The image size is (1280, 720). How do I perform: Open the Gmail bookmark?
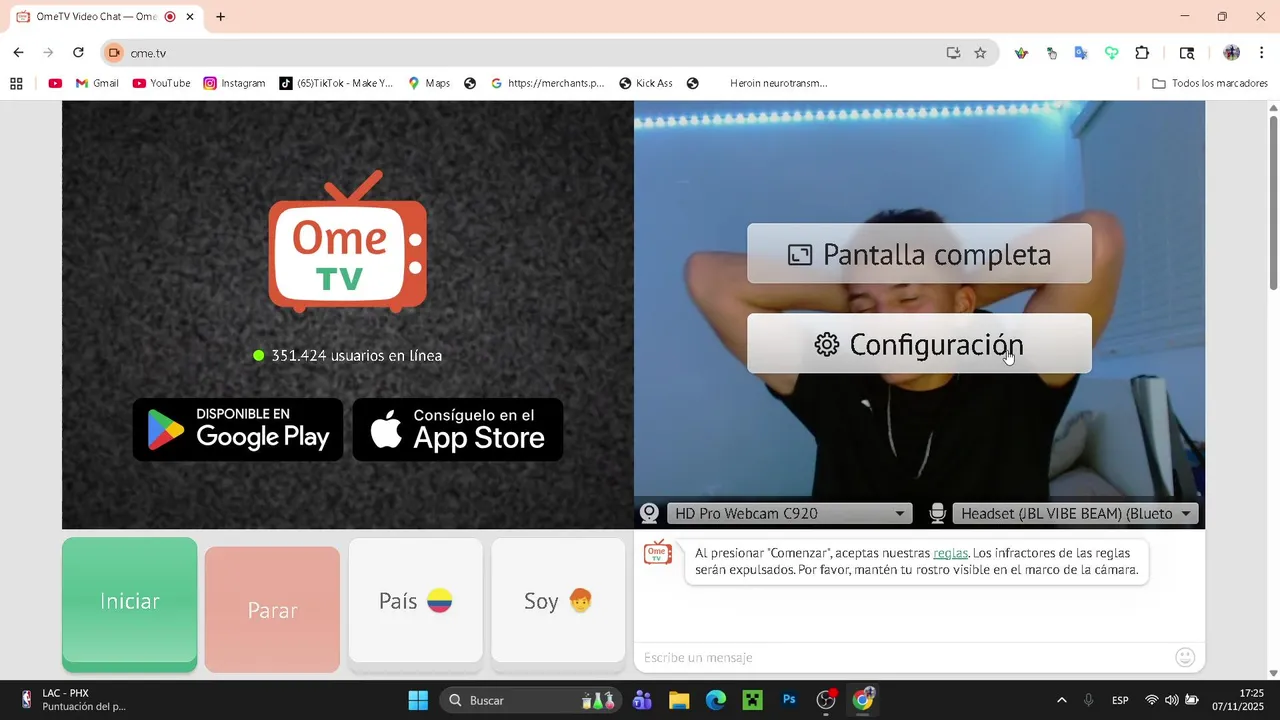[x=97, y=83]
